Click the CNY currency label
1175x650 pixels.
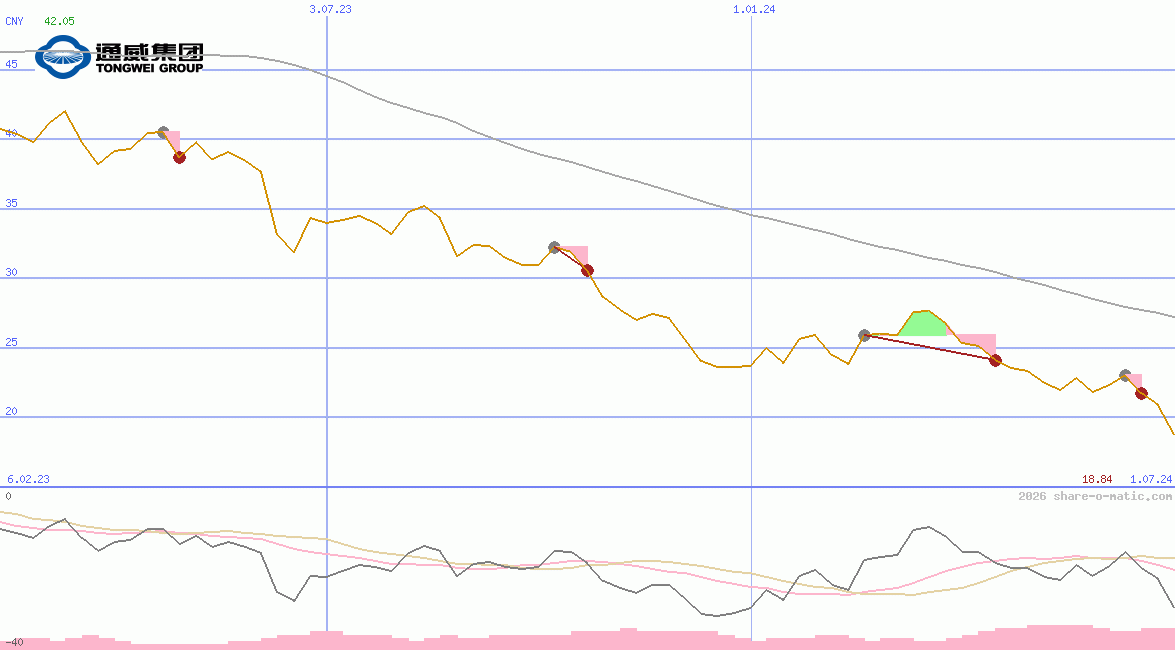coord(14,21)
